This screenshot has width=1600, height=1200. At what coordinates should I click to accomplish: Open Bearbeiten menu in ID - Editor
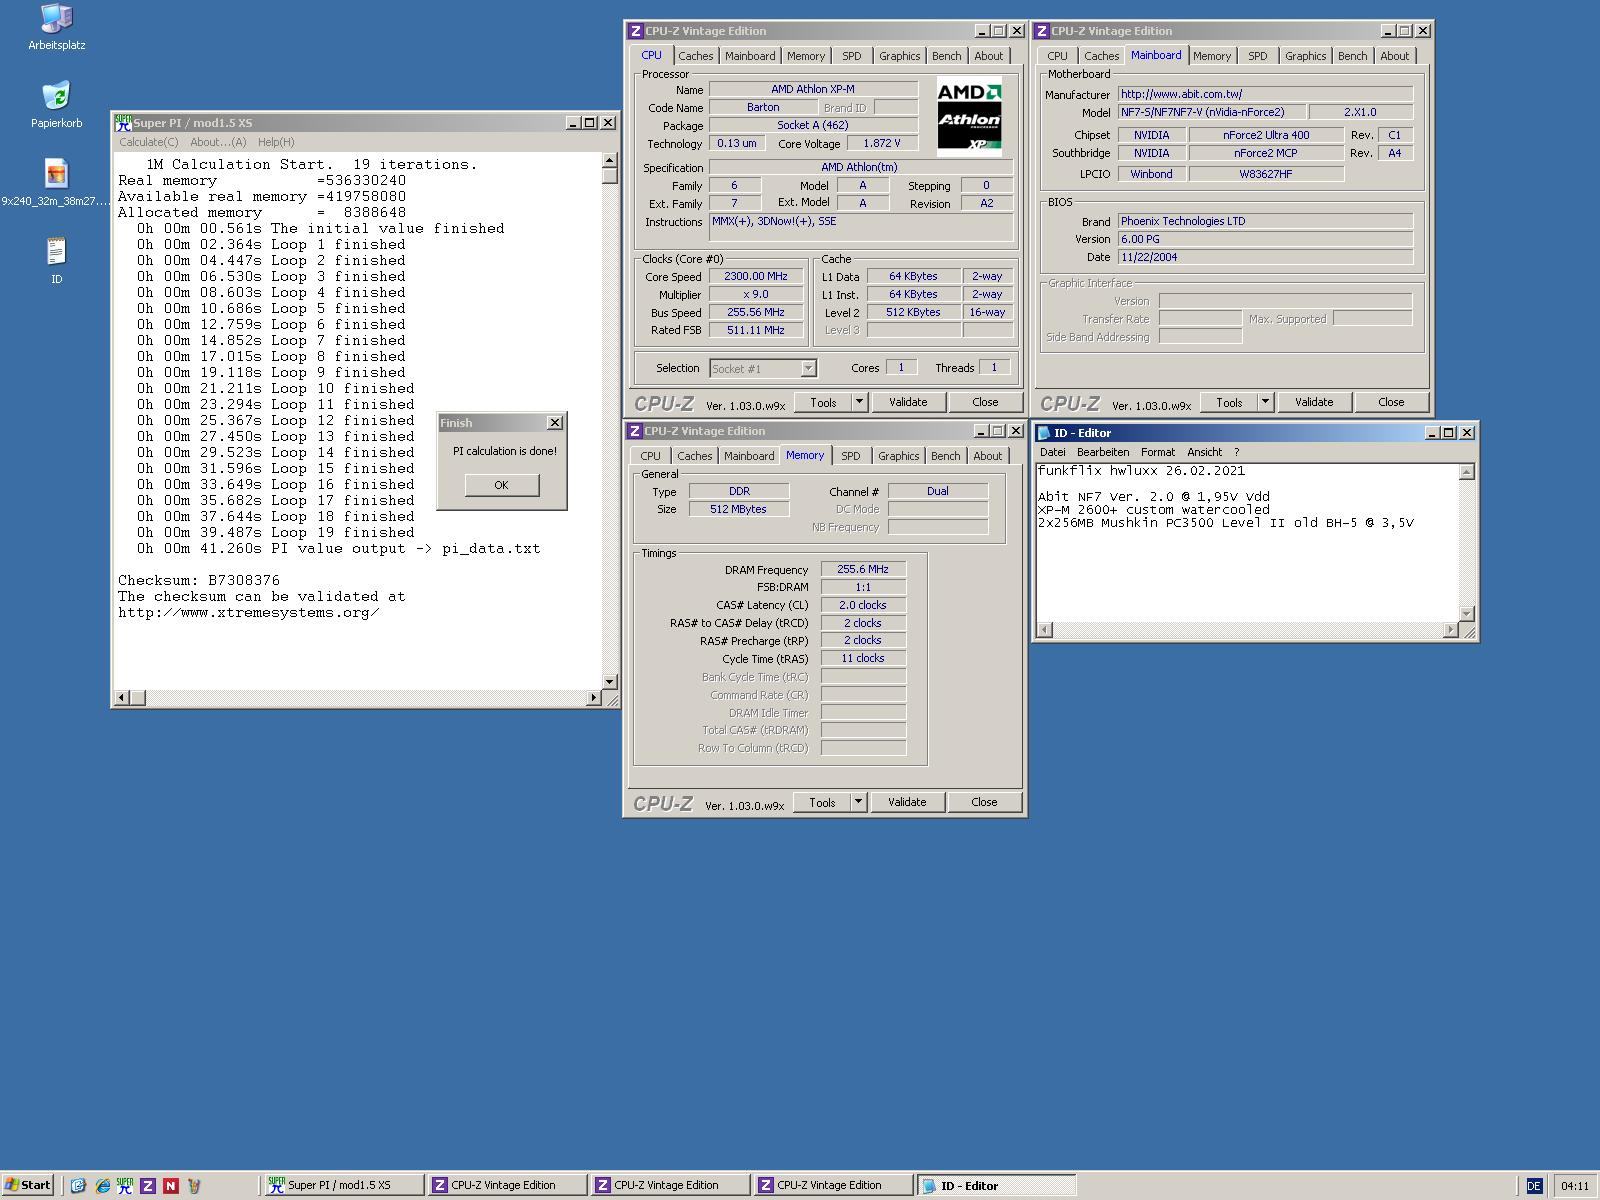1103,452
